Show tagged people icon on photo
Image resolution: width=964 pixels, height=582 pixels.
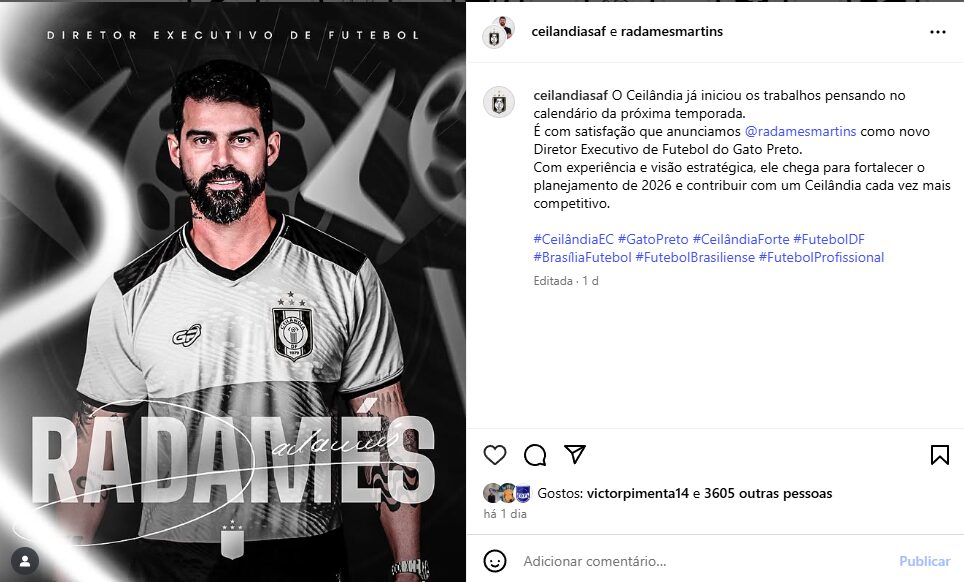tap(25, 560)
